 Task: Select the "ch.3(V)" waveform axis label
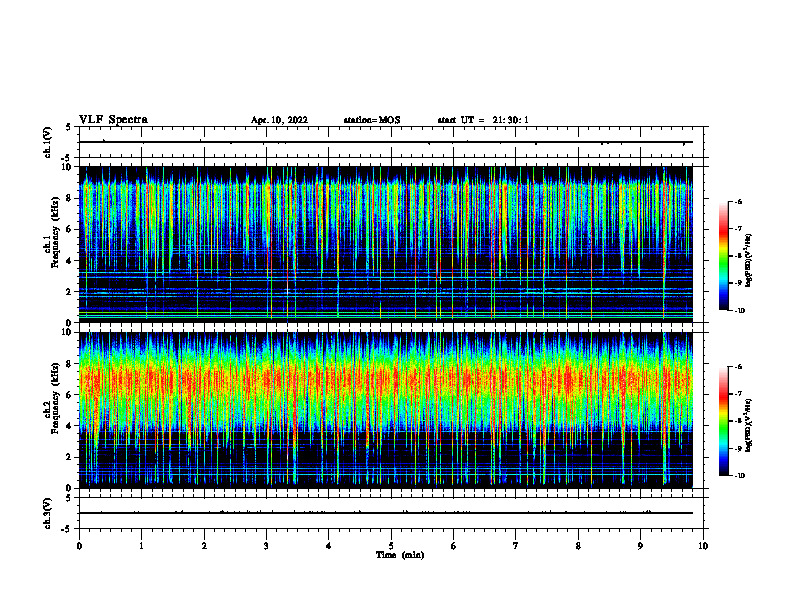pyautogui.click(x=48, y=513)
